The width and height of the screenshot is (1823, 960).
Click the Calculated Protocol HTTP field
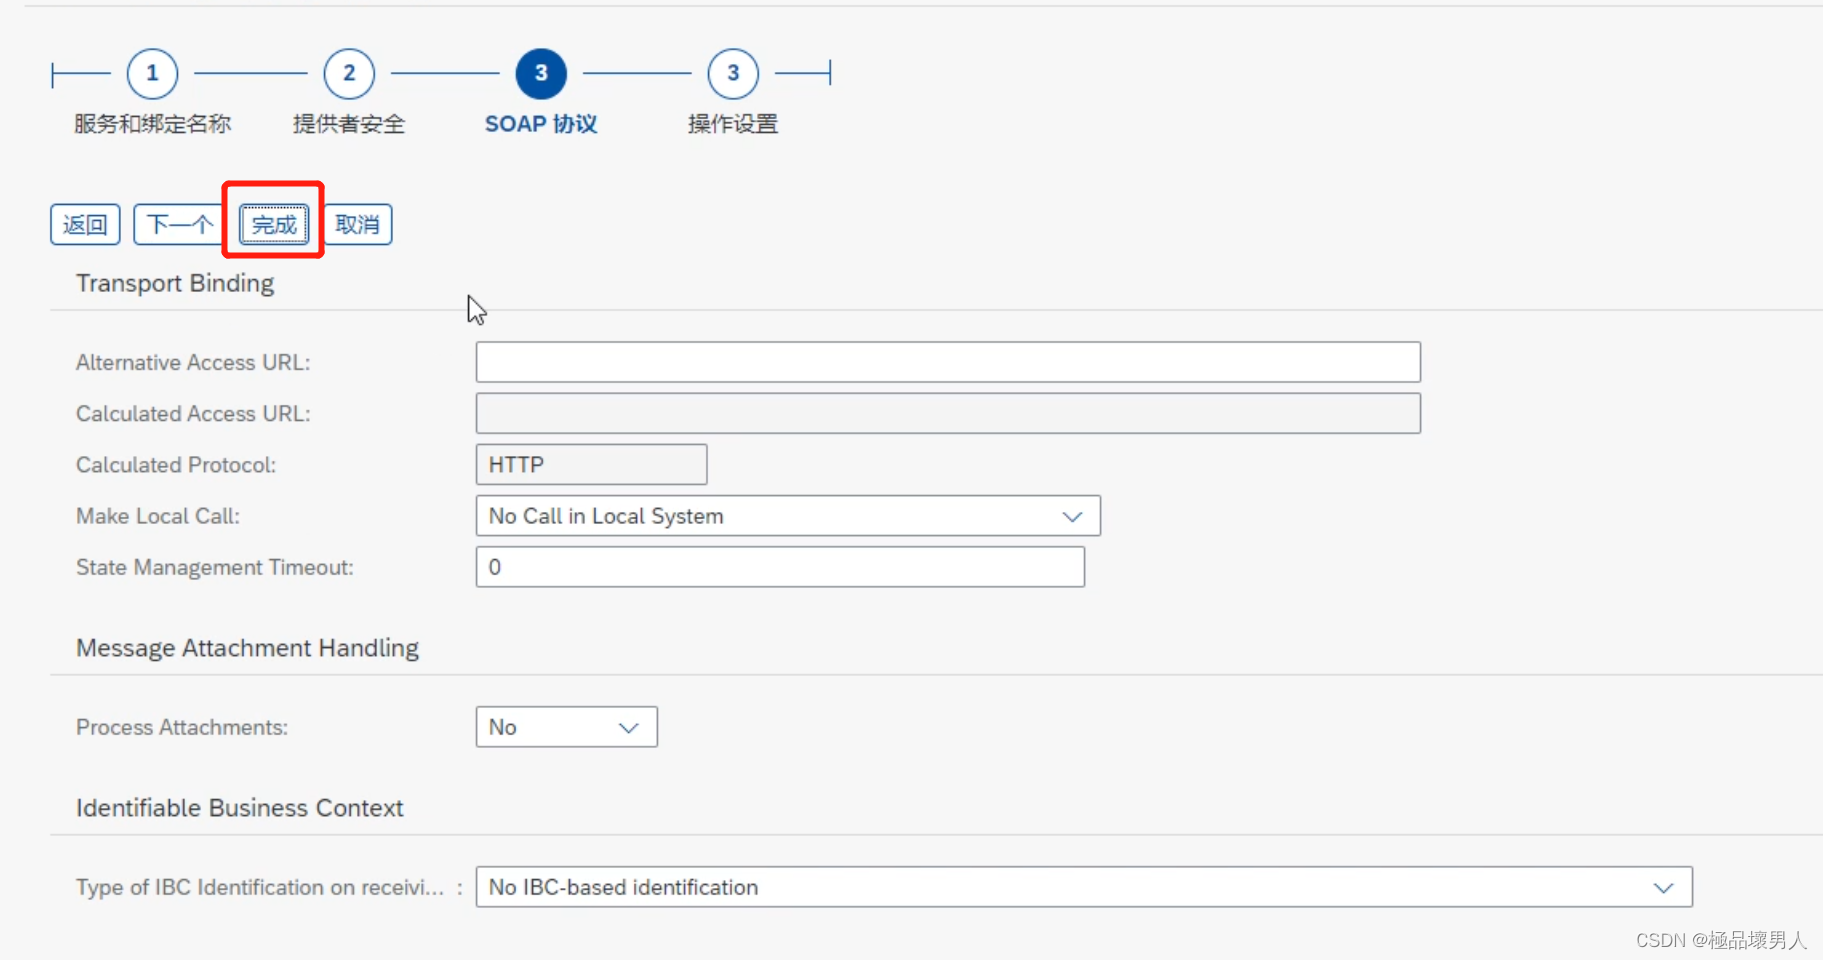tap(590, 464)
